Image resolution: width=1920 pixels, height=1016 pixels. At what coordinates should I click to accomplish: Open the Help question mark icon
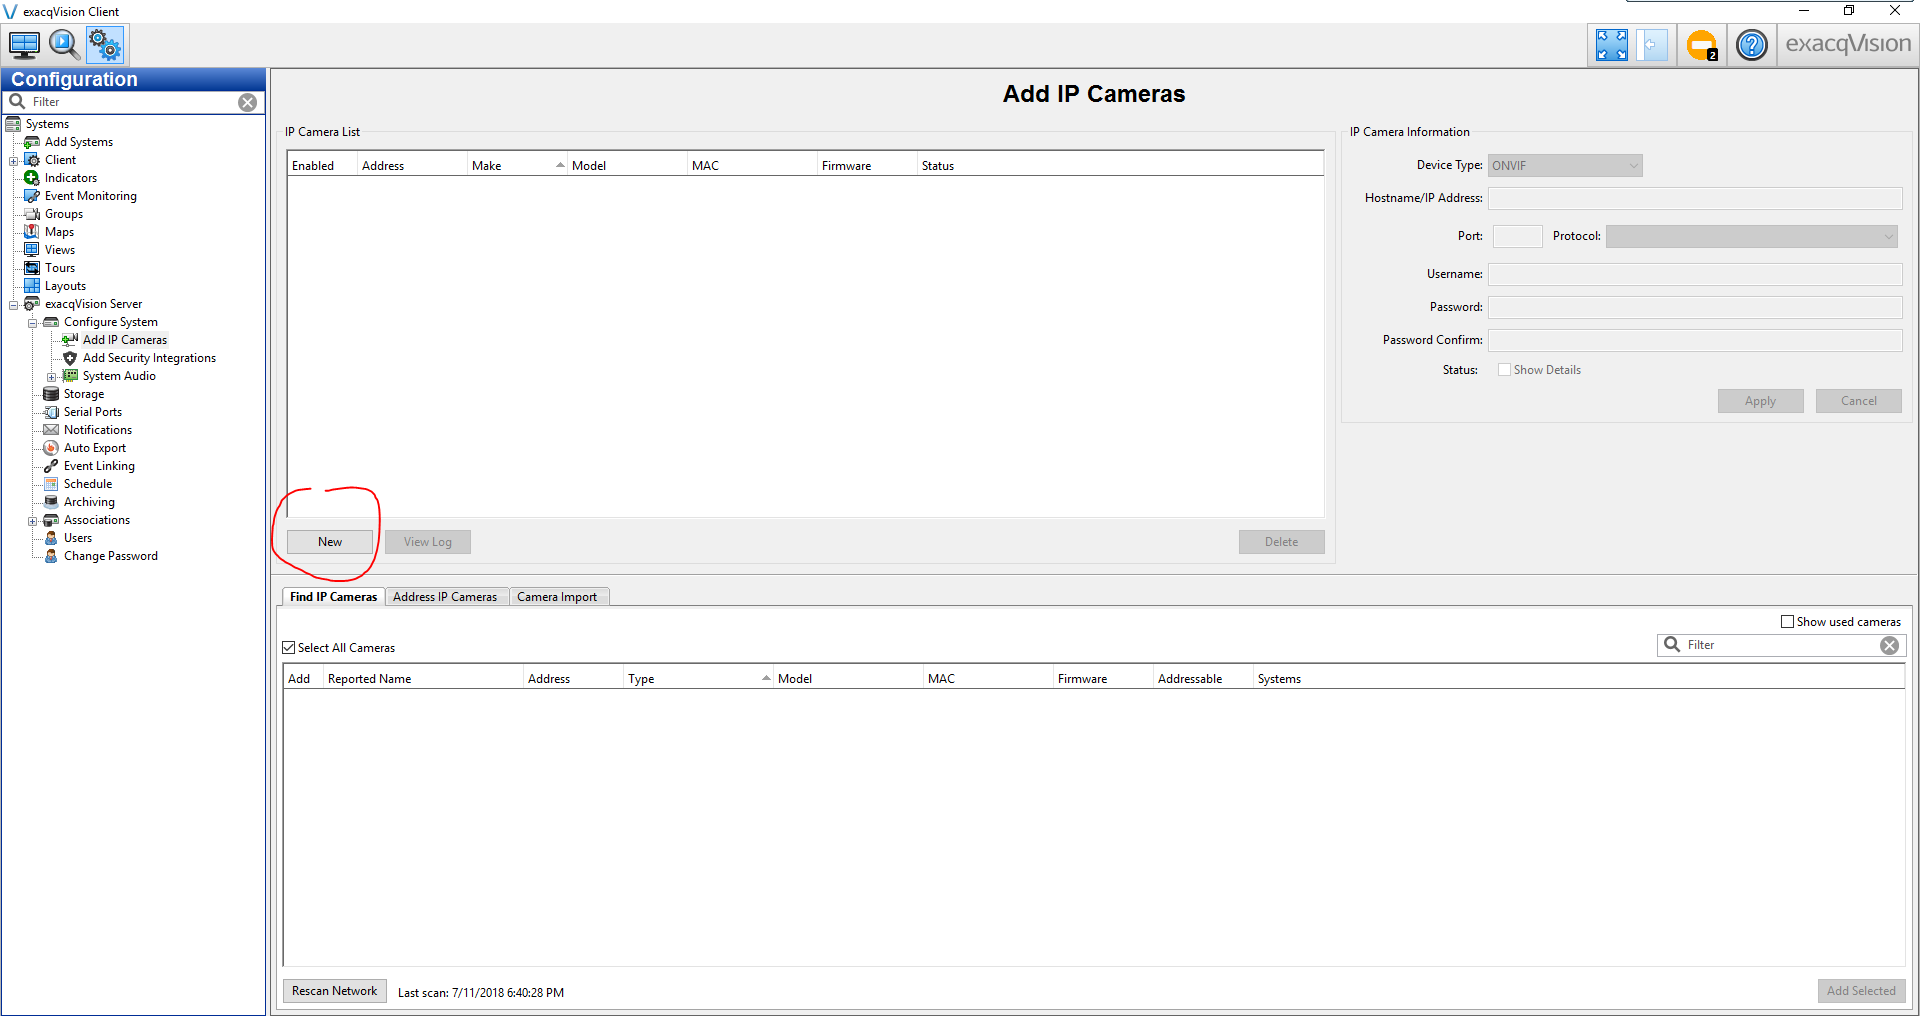(1752, 45)
